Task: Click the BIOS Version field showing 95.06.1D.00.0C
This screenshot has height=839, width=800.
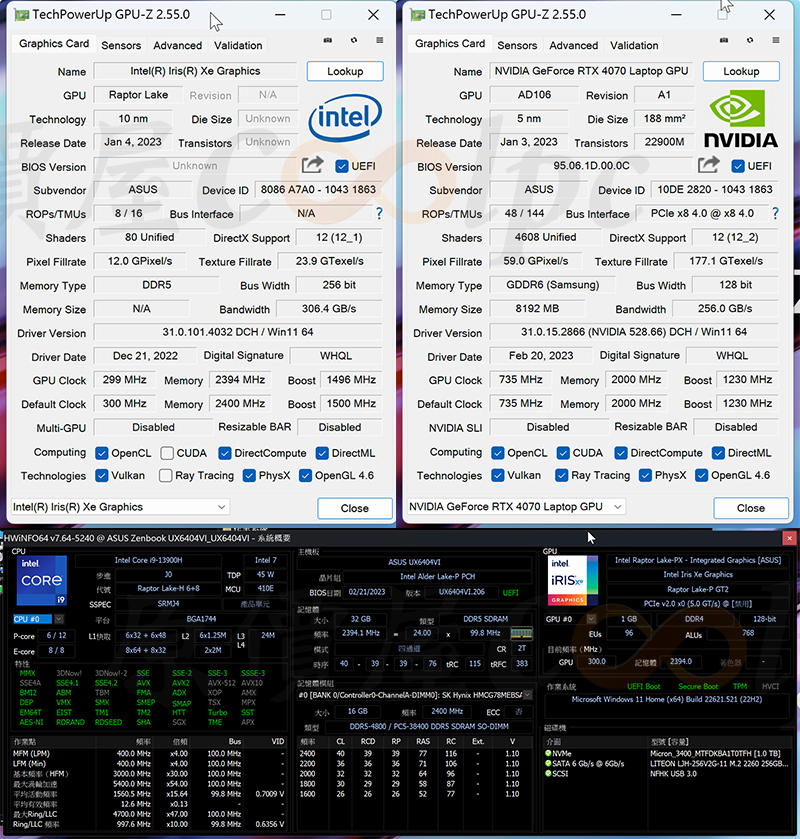Action: 591,166
